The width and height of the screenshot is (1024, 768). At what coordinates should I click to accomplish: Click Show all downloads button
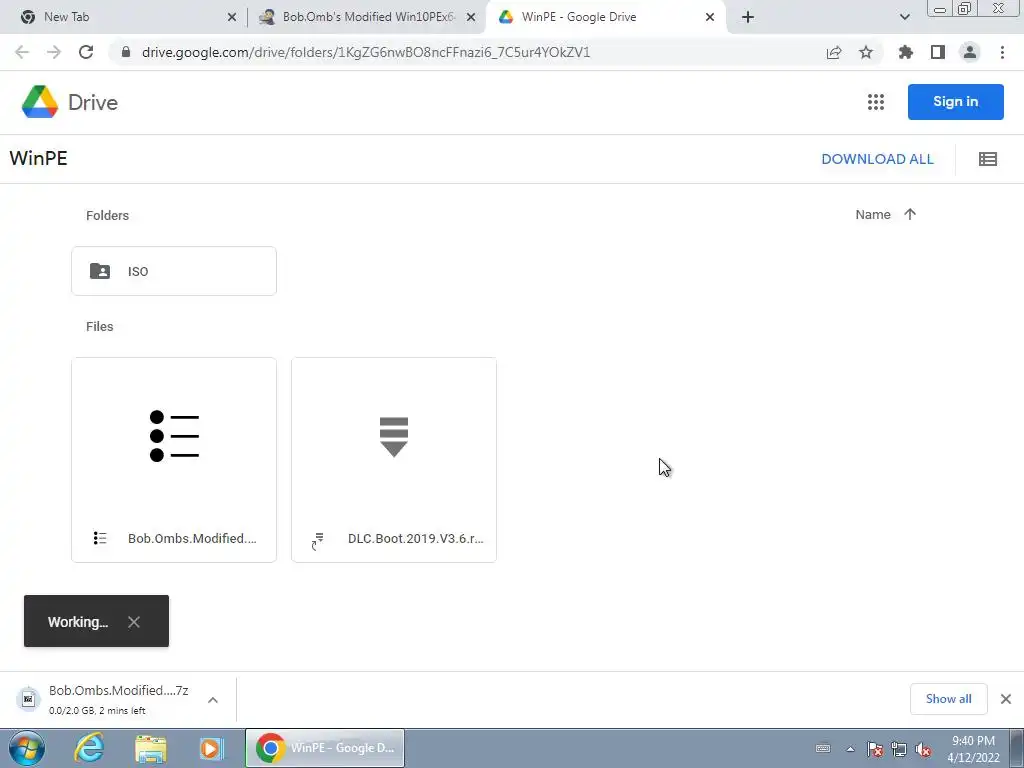[x=948, y=699]
